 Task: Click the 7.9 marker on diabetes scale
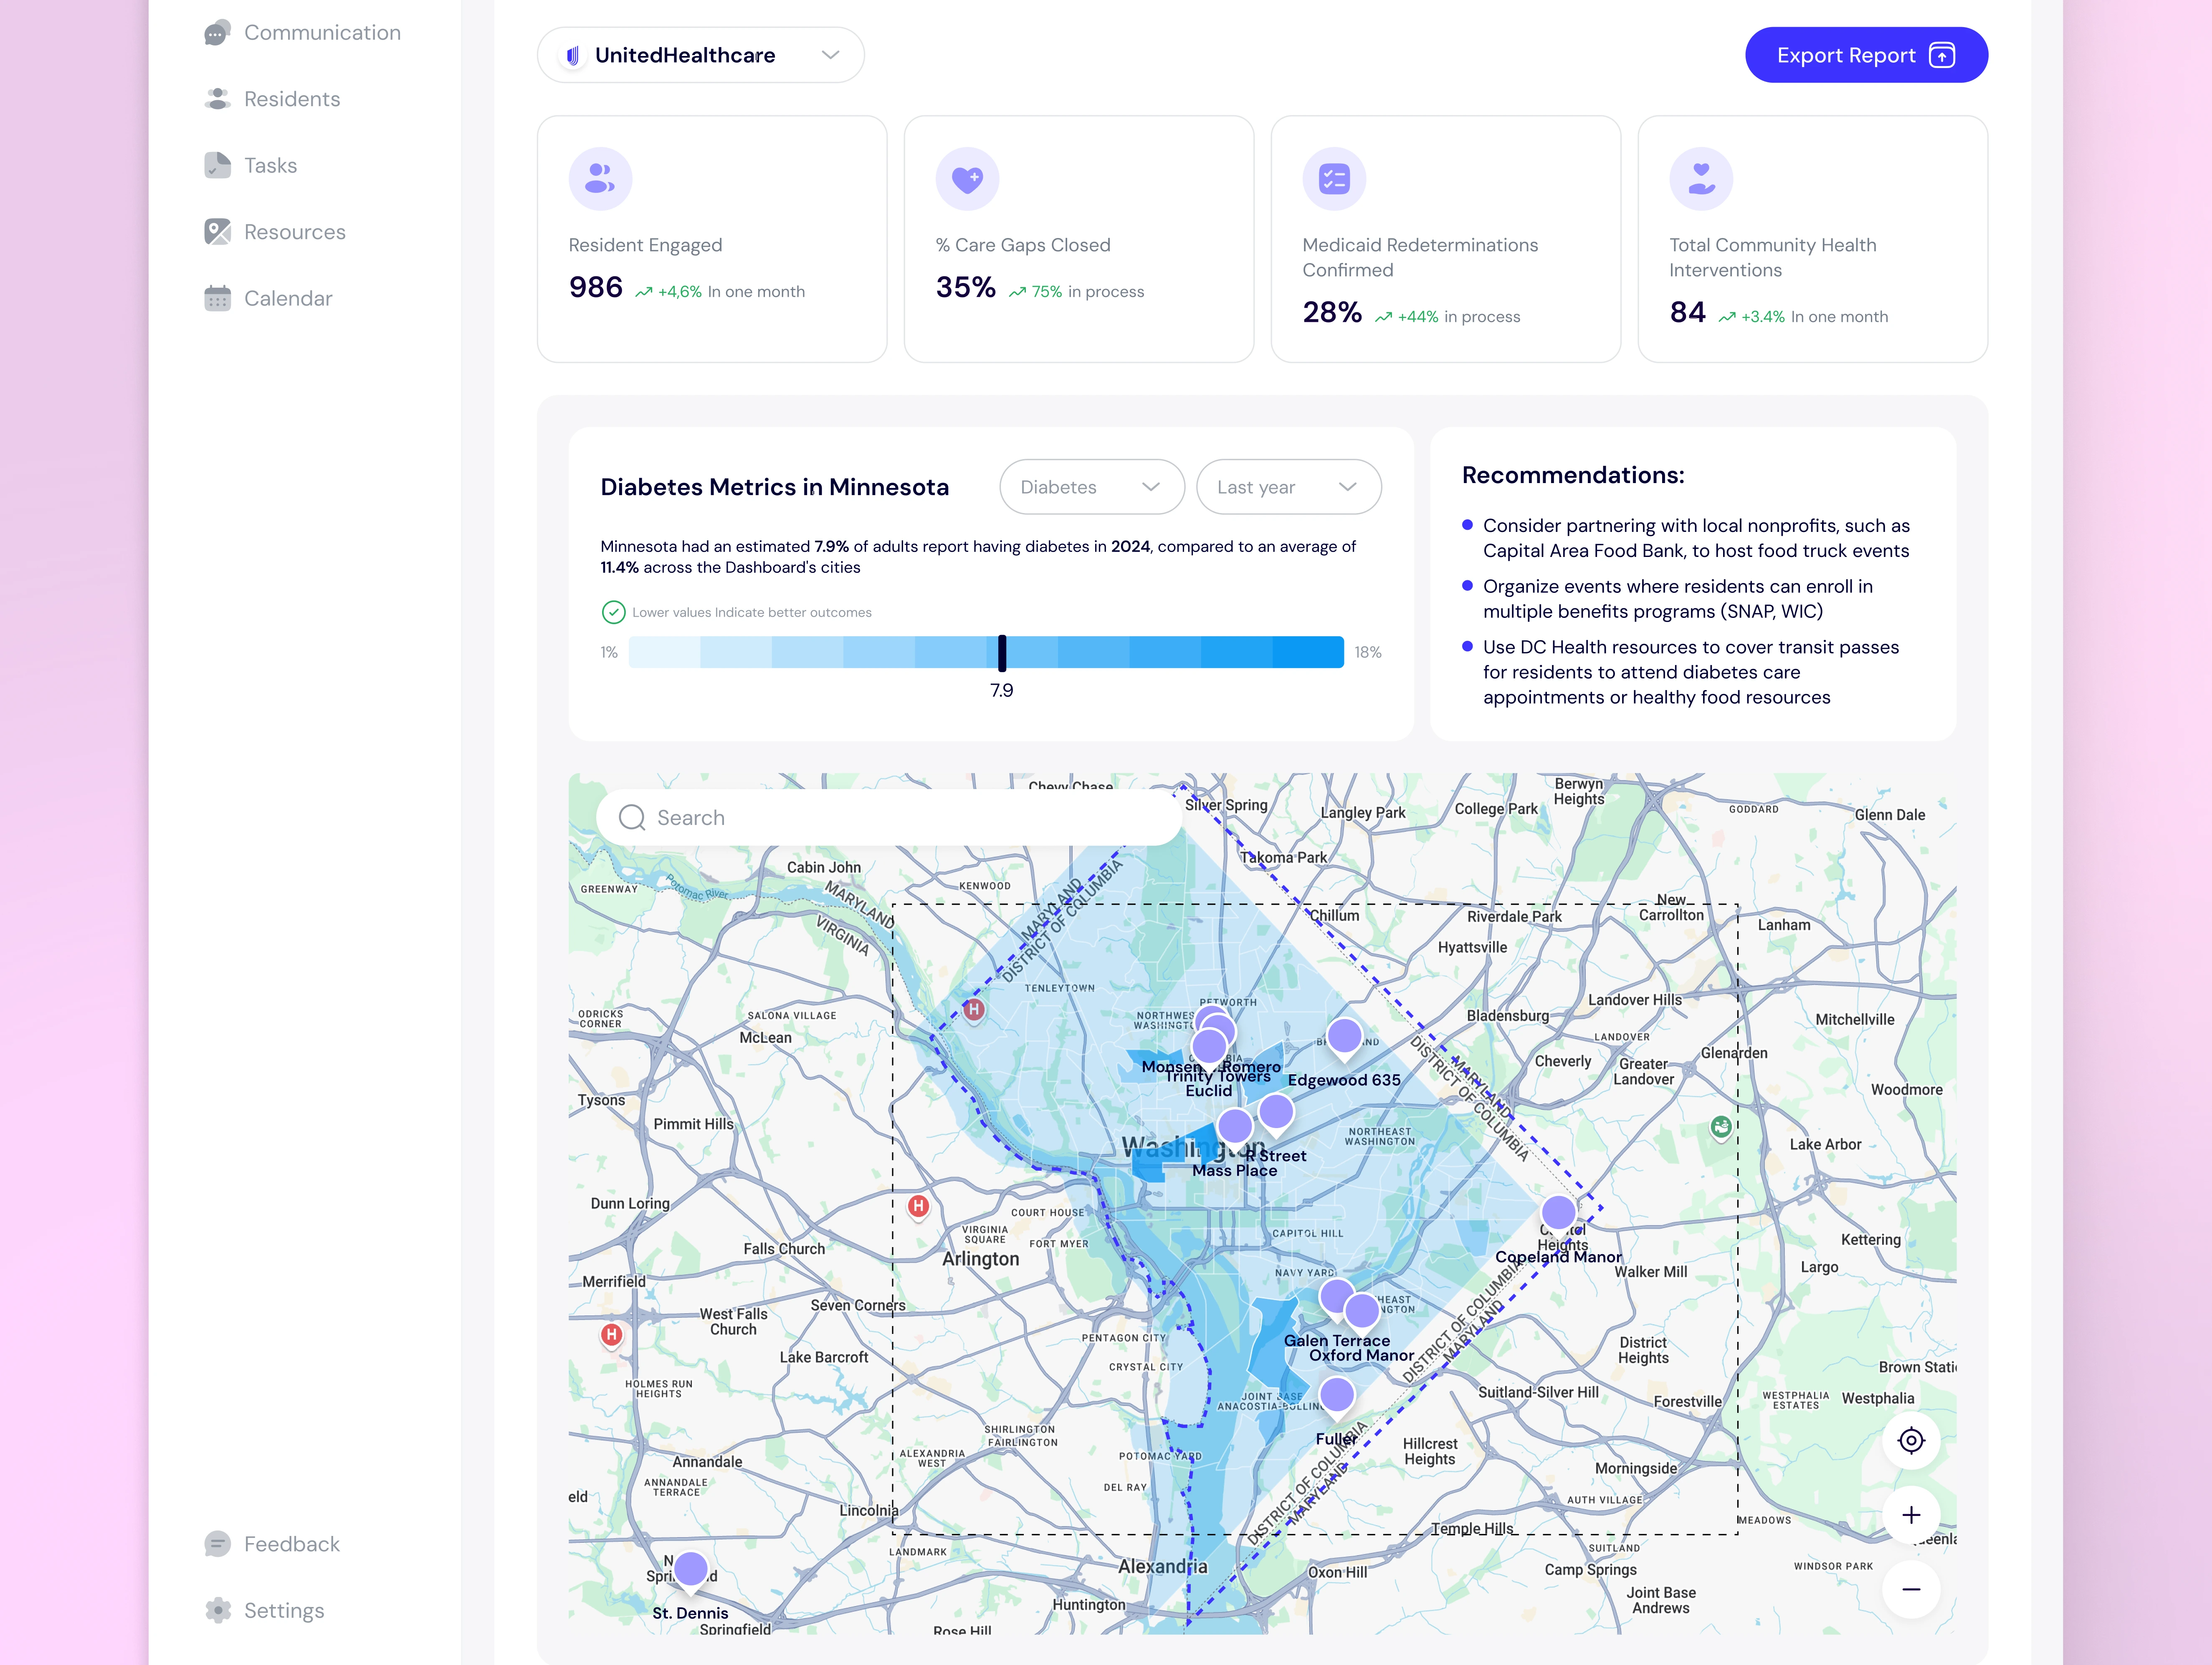click(x=1002, y=653)
